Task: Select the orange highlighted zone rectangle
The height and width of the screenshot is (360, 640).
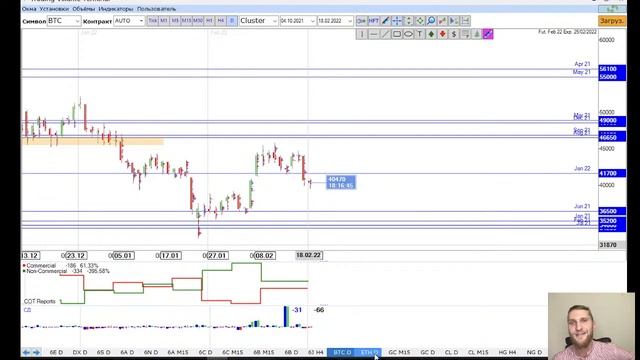Action: pyautogui.click(x=93, y=142)
